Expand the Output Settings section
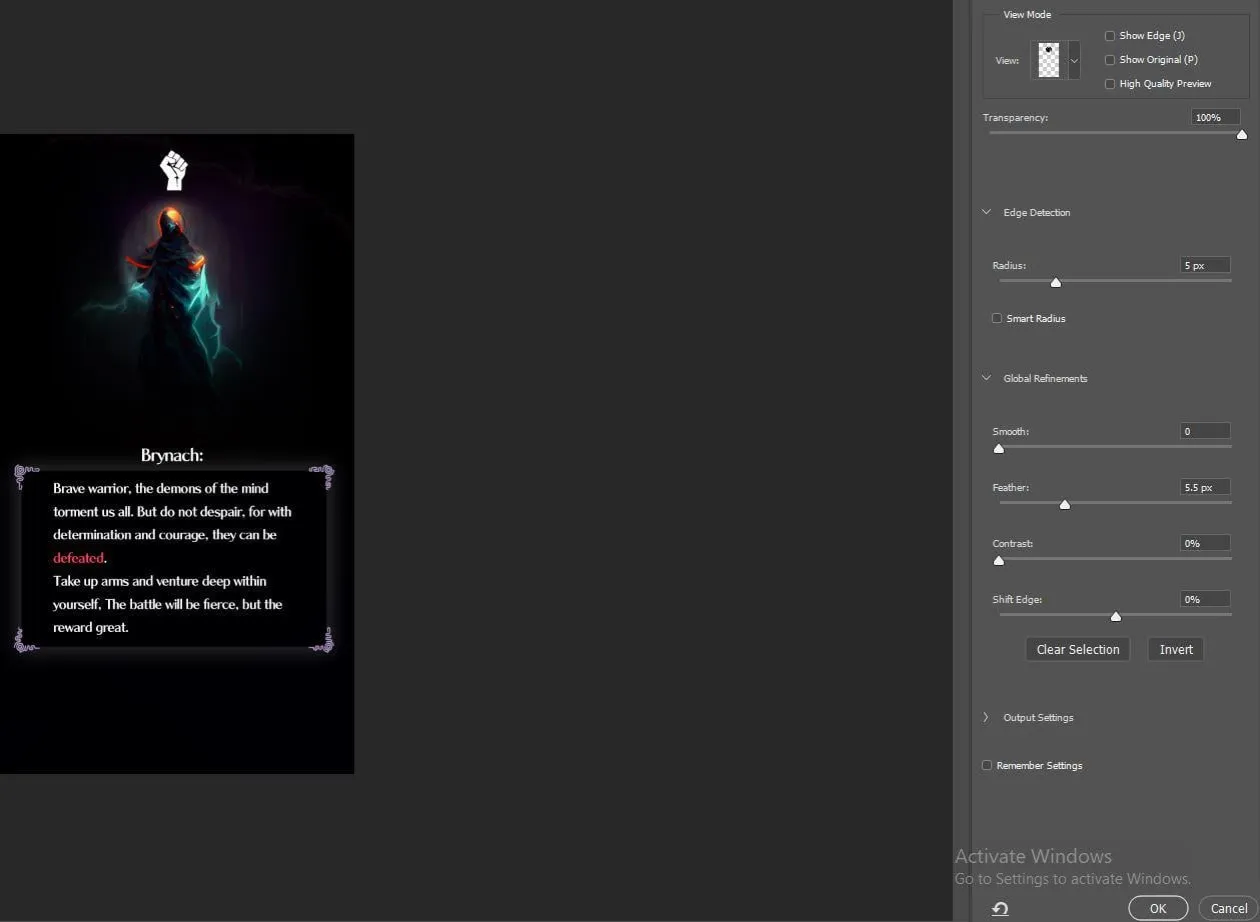This screenshot has height=922, width=1260. click(985, 717)
